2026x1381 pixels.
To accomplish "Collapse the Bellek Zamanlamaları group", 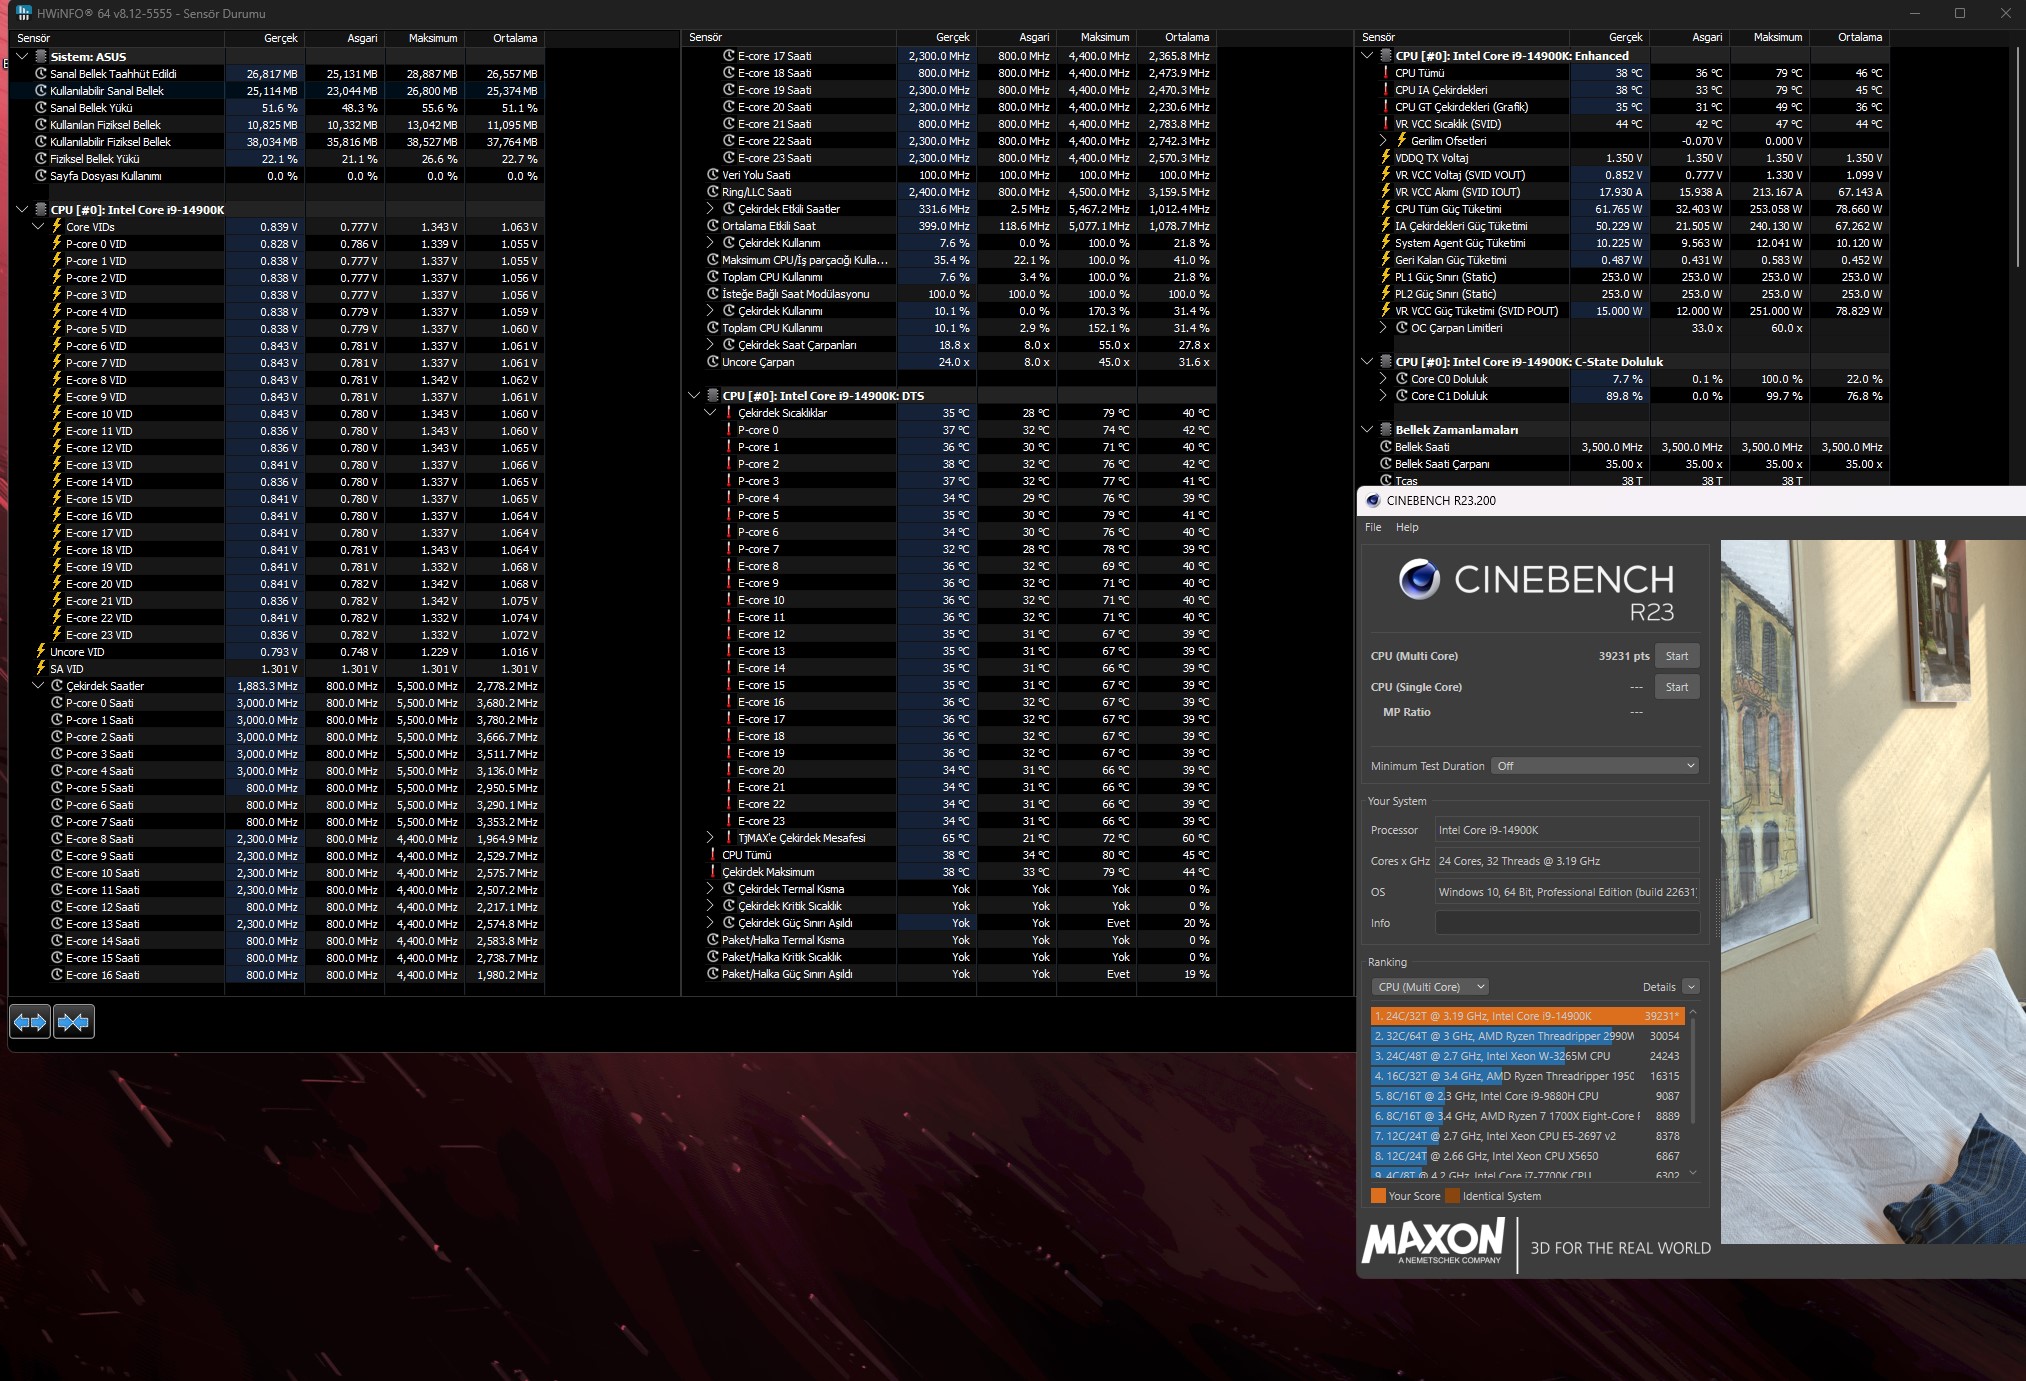I will tap(1367, 430).
